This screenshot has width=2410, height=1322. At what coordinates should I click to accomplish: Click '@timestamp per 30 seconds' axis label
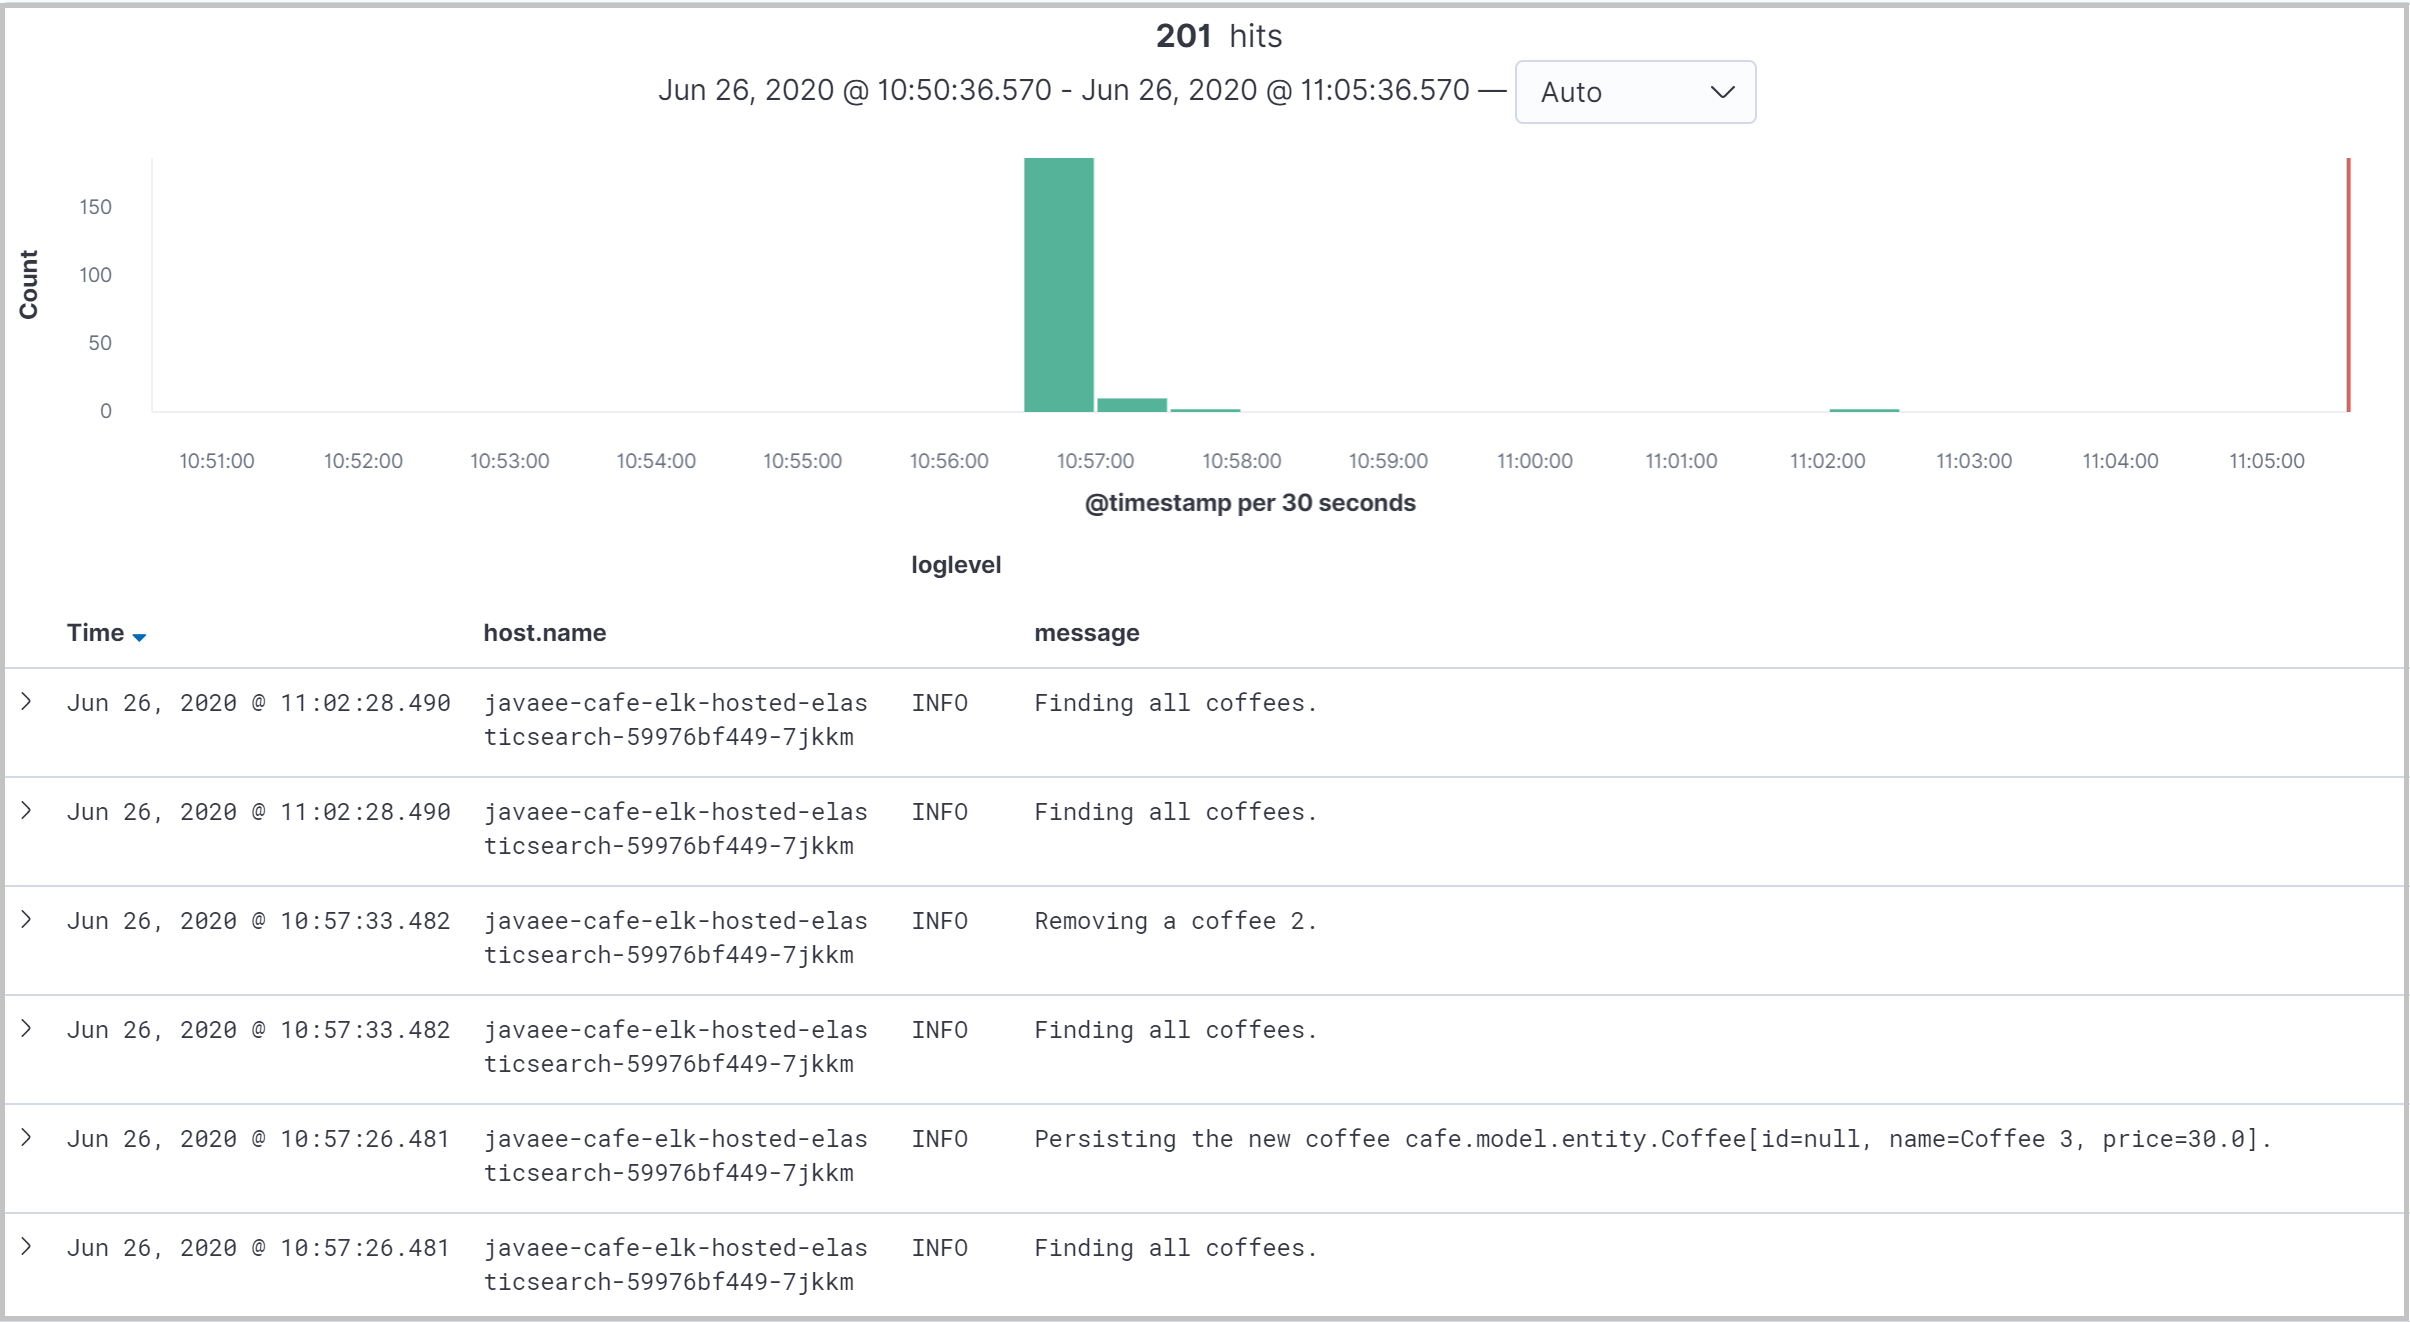pos(1250,503)
